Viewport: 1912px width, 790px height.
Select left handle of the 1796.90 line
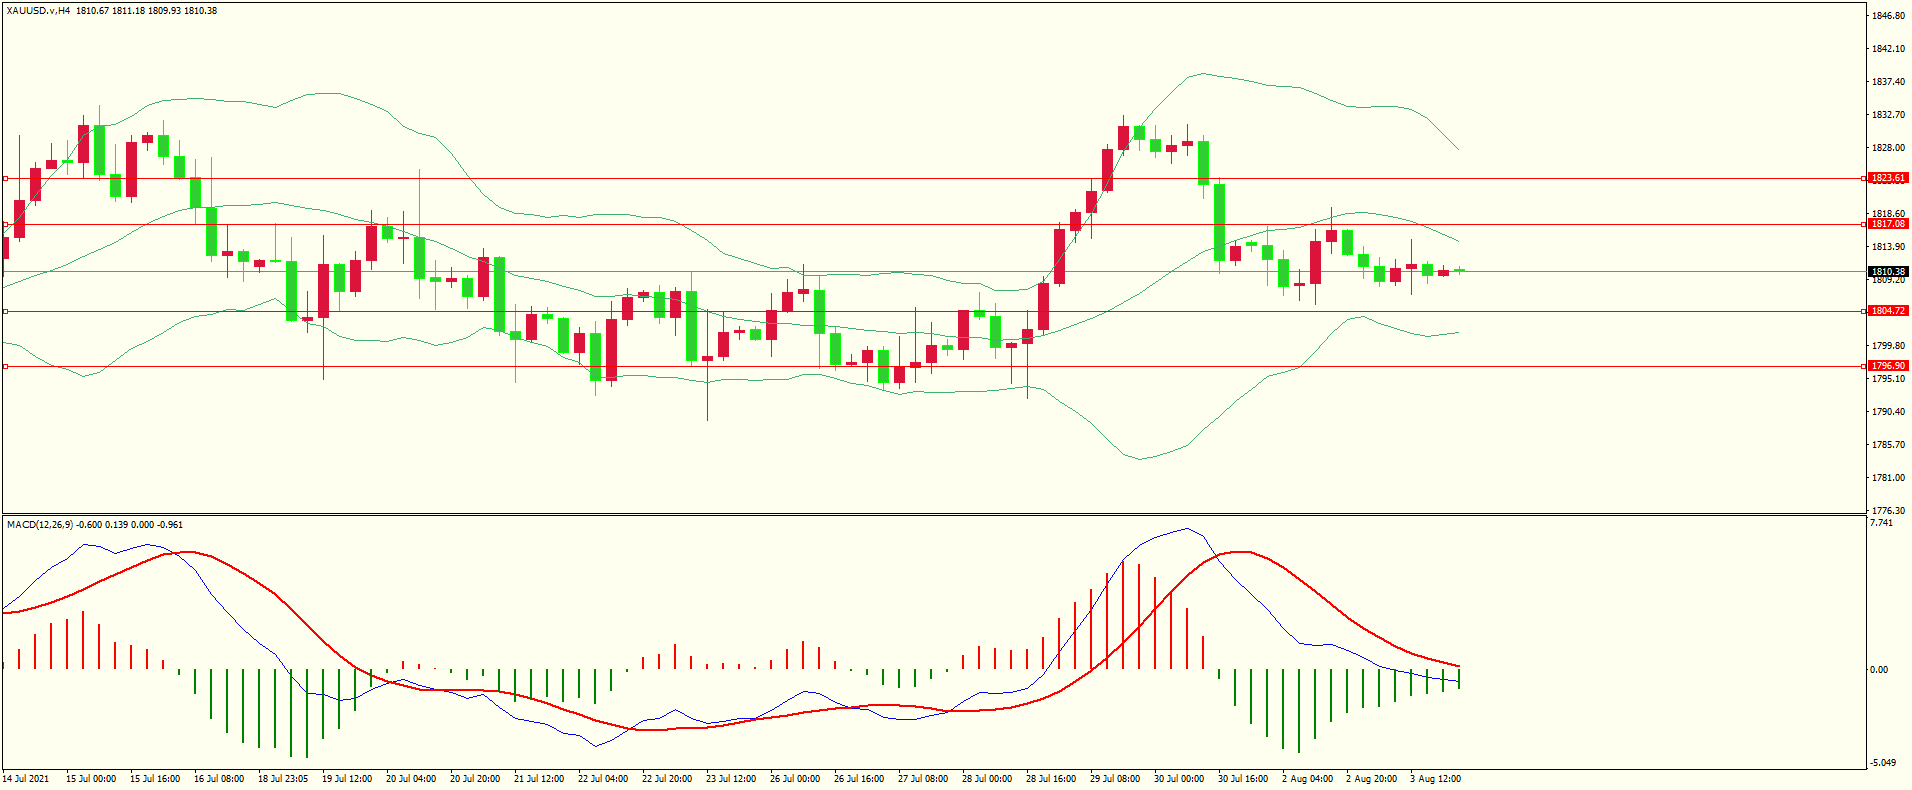click(5, 367)
